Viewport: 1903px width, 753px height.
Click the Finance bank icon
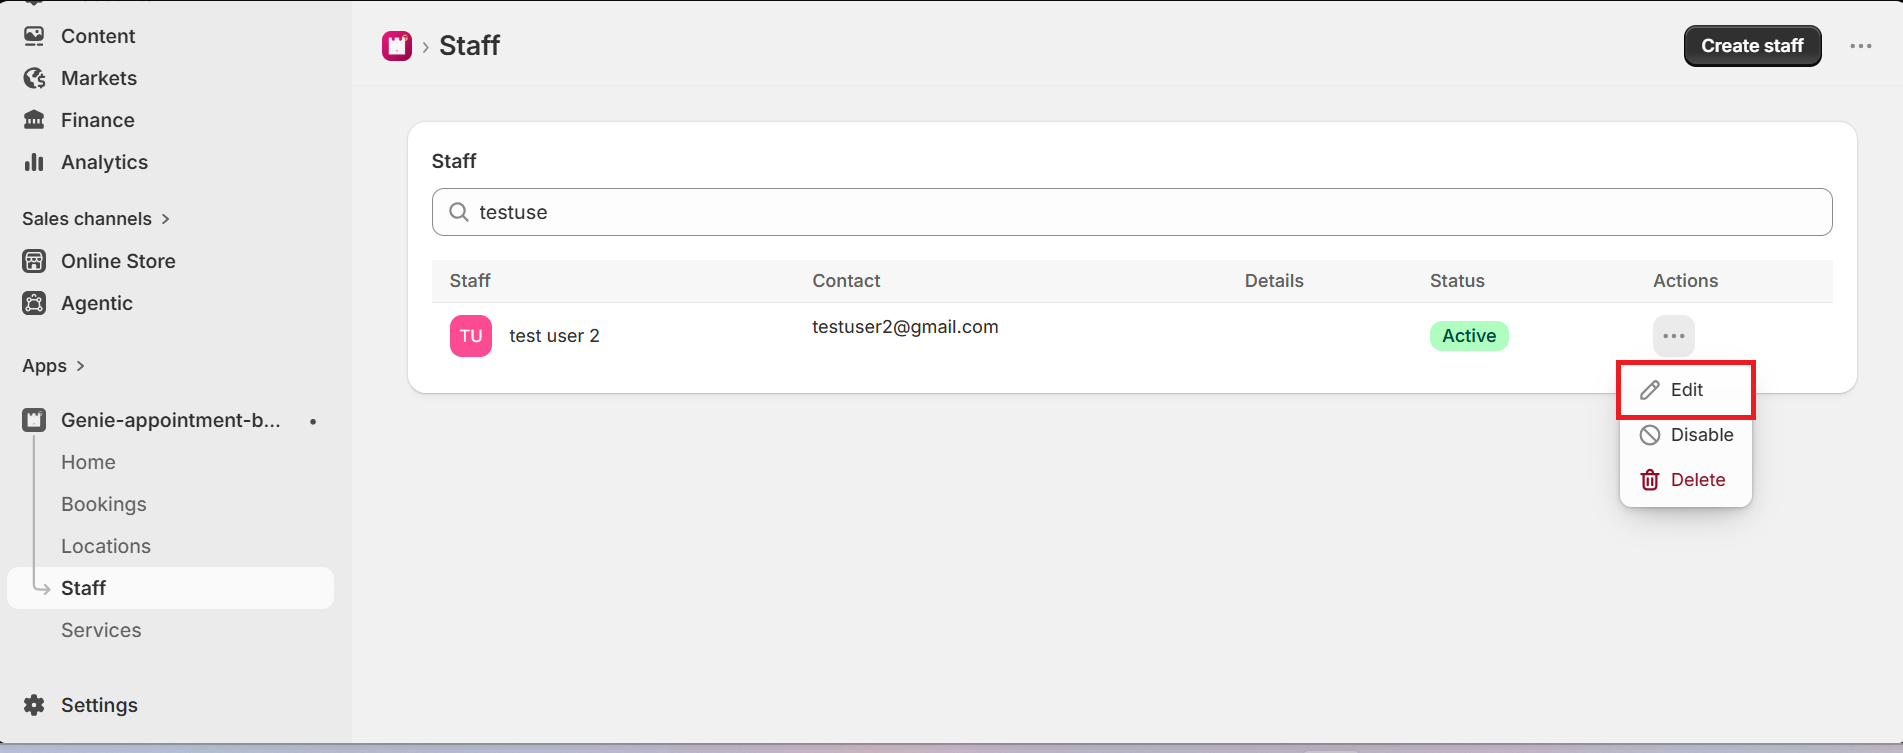click(34, 120)
